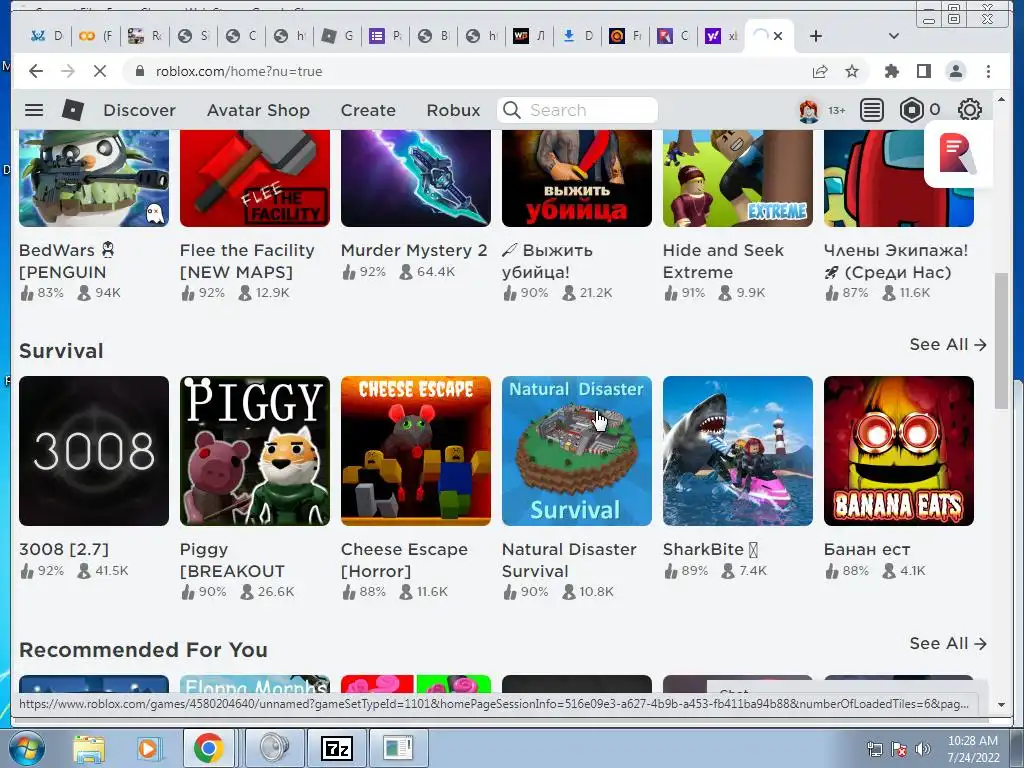Image resolution: width=1024 pixels, height=768 pixels.
Task: Open the Flee the Facility thumbnail
Action: [255, 178]
